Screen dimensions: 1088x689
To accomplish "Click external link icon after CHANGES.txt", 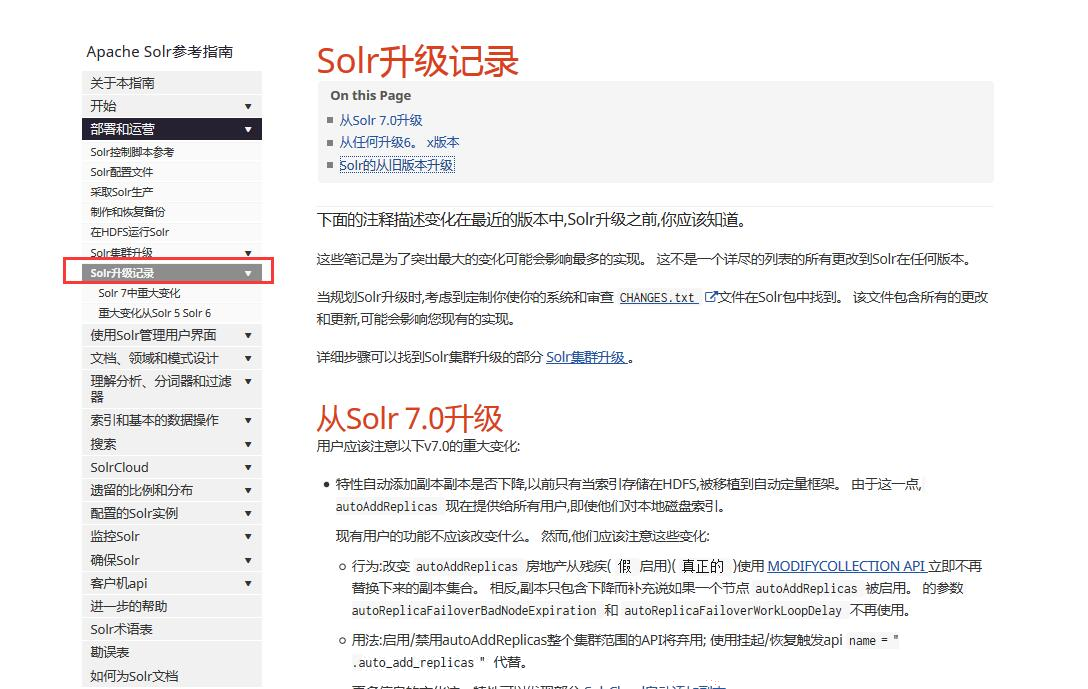I will pyautogui.click(x=711, y=297).
